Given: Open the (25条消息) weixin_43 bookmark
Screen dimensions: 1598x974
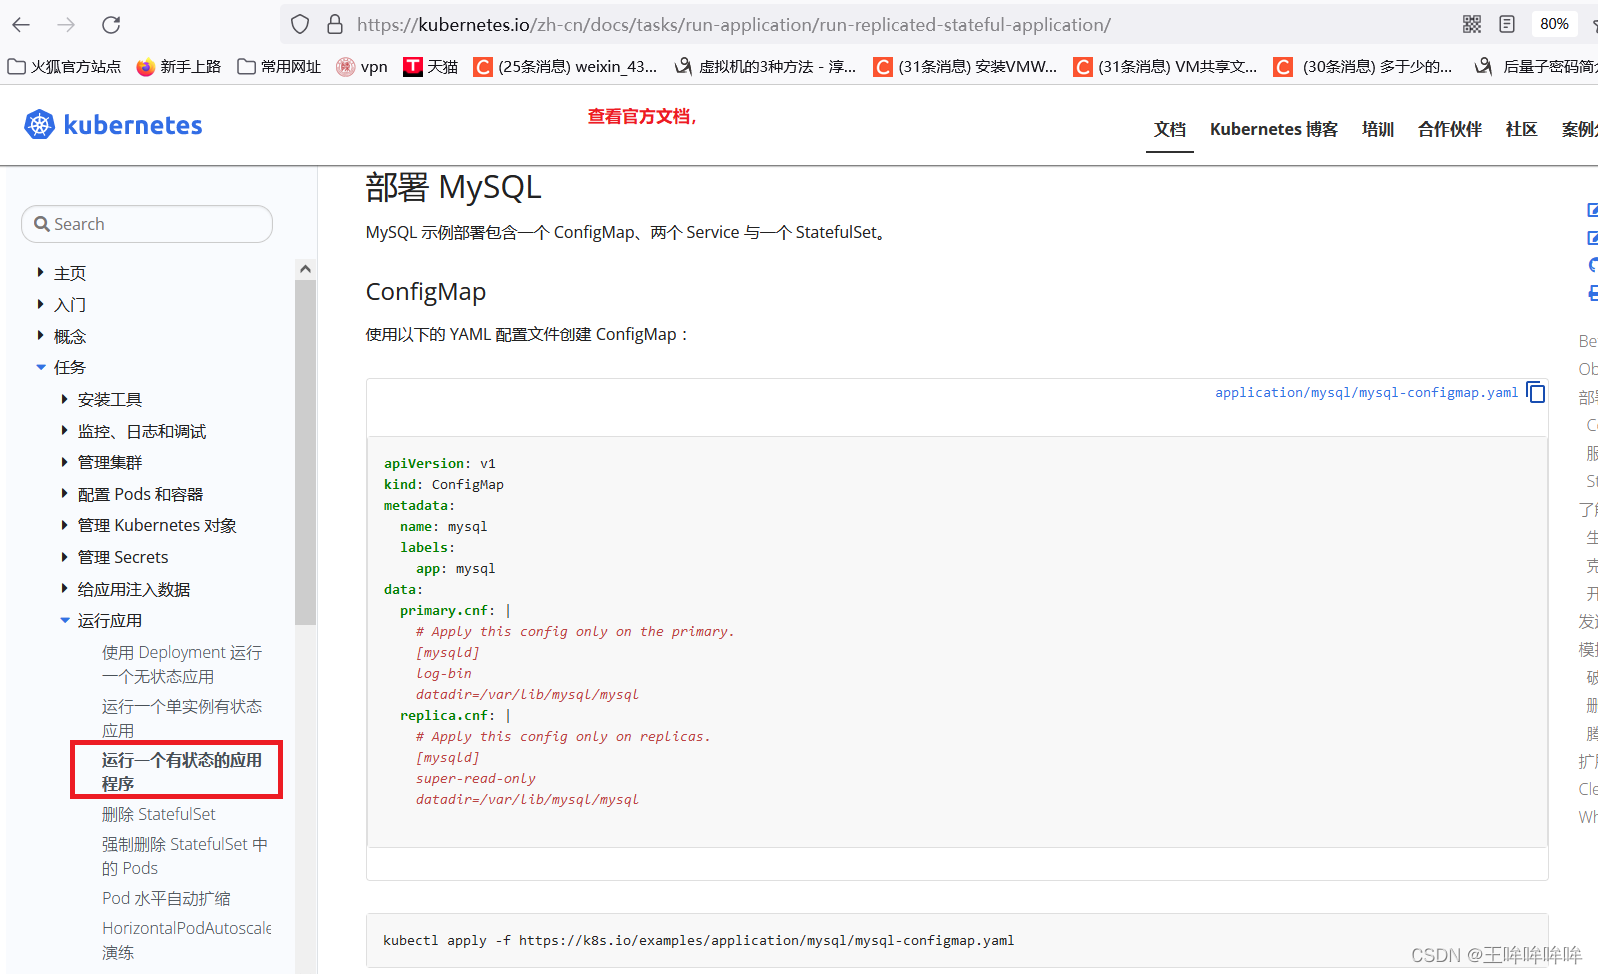Looking at the screenshot, I should coord(566,66).
